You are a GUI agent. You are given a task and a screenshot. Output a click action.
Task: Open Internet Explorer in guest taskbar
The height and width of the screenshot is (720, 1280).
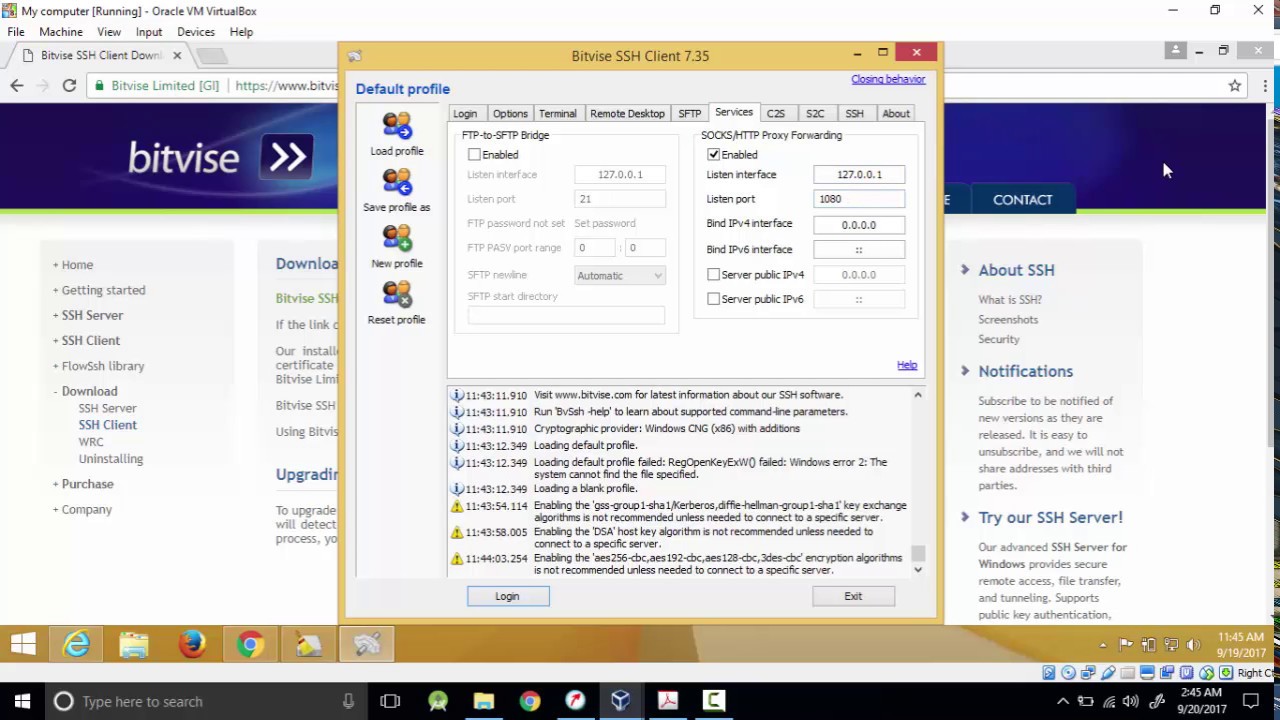(x=76, y=645)
